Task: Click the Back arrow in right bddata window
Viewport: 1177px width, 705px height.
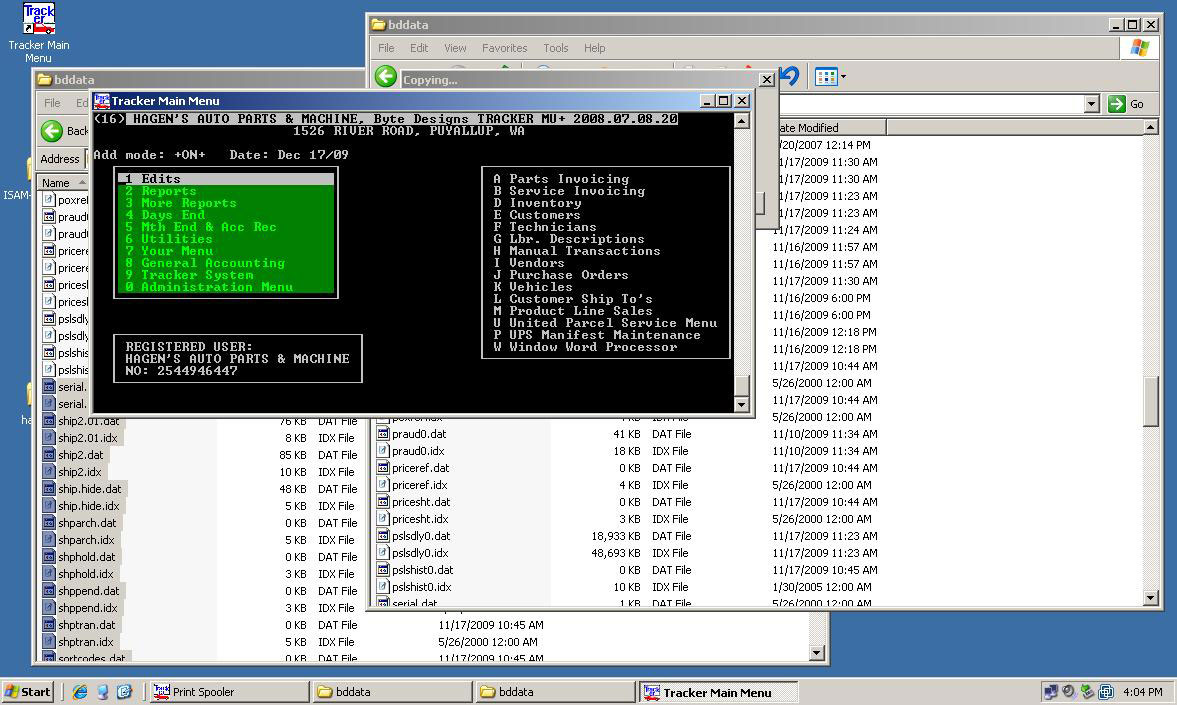Action: (386, 77)
